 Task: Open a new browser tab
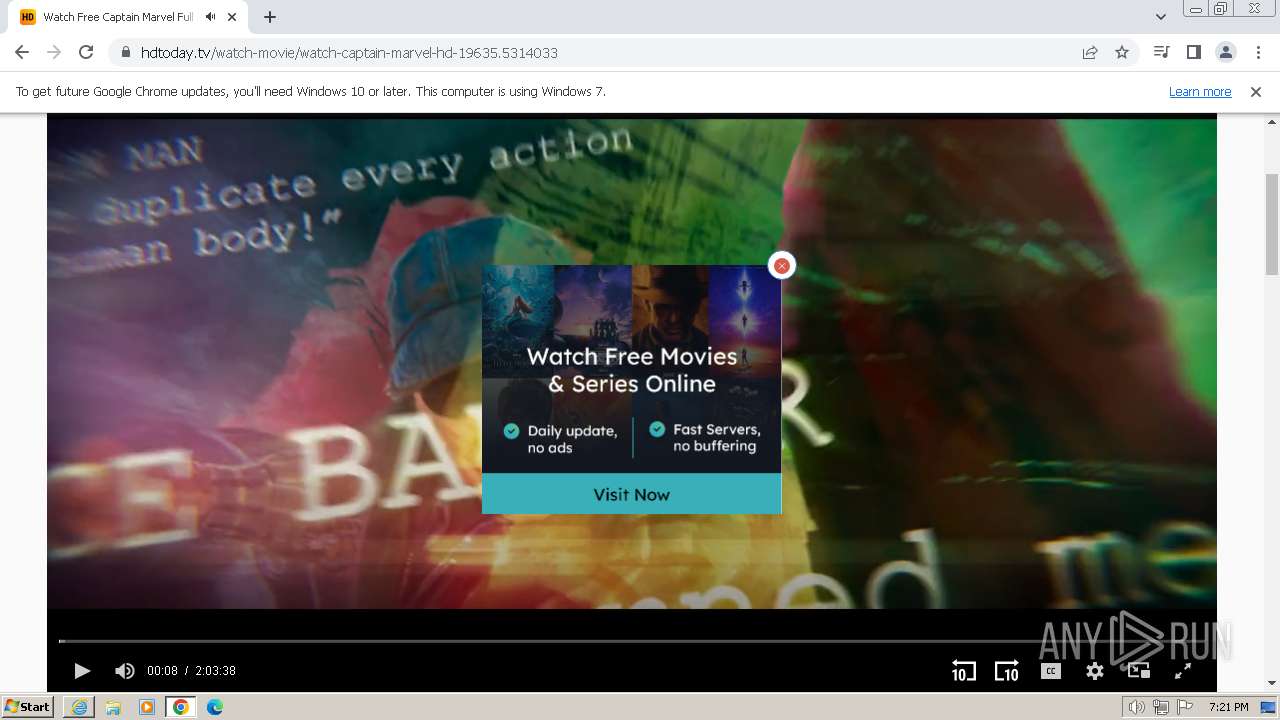[x=270, y=17]
